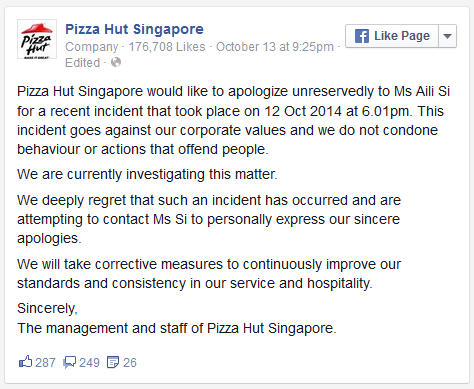Image resolution: width=474 pixels, height=389 pixels.
Task: Expand the dropdown arrow beside Like Page
Action: pyautogui.click(x=447, y=36)
